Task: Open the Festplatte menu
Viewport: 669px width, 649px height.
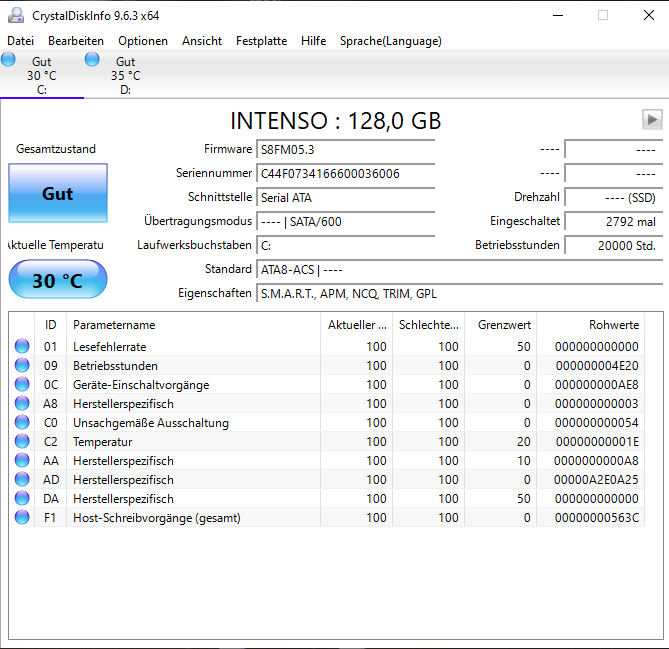Action: [262, 41]
